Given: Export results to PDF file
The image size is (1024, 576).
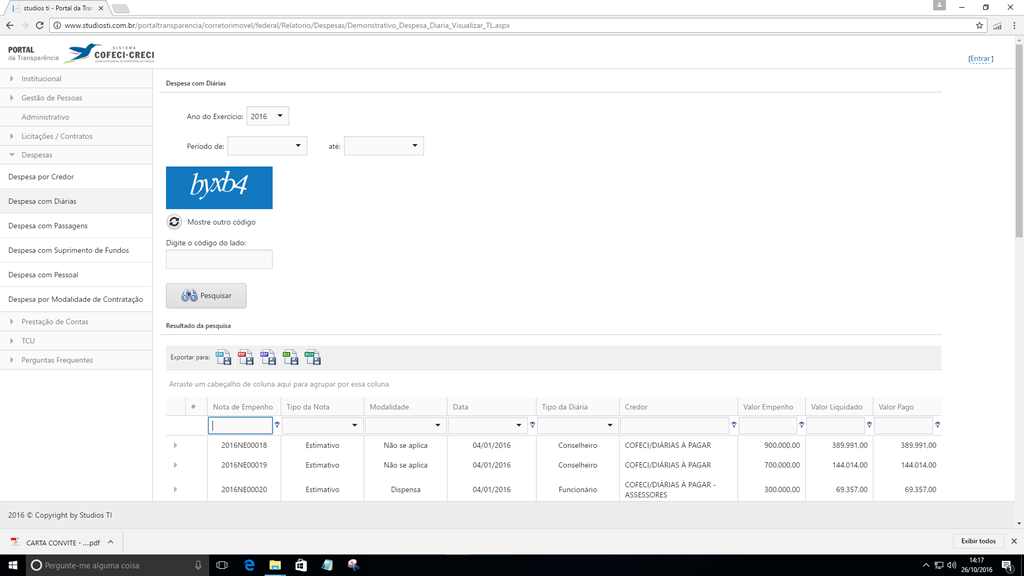Looking at the screenshot, I should click(245, 358).
